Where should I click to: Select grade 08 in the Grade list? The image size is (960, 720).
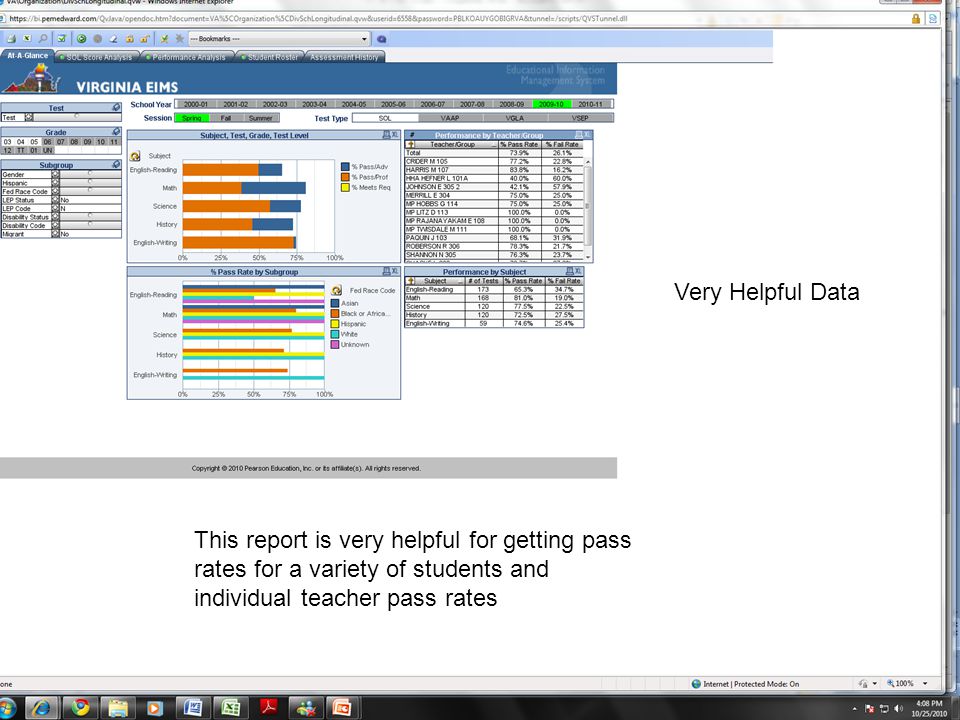[x=74, y=141]
